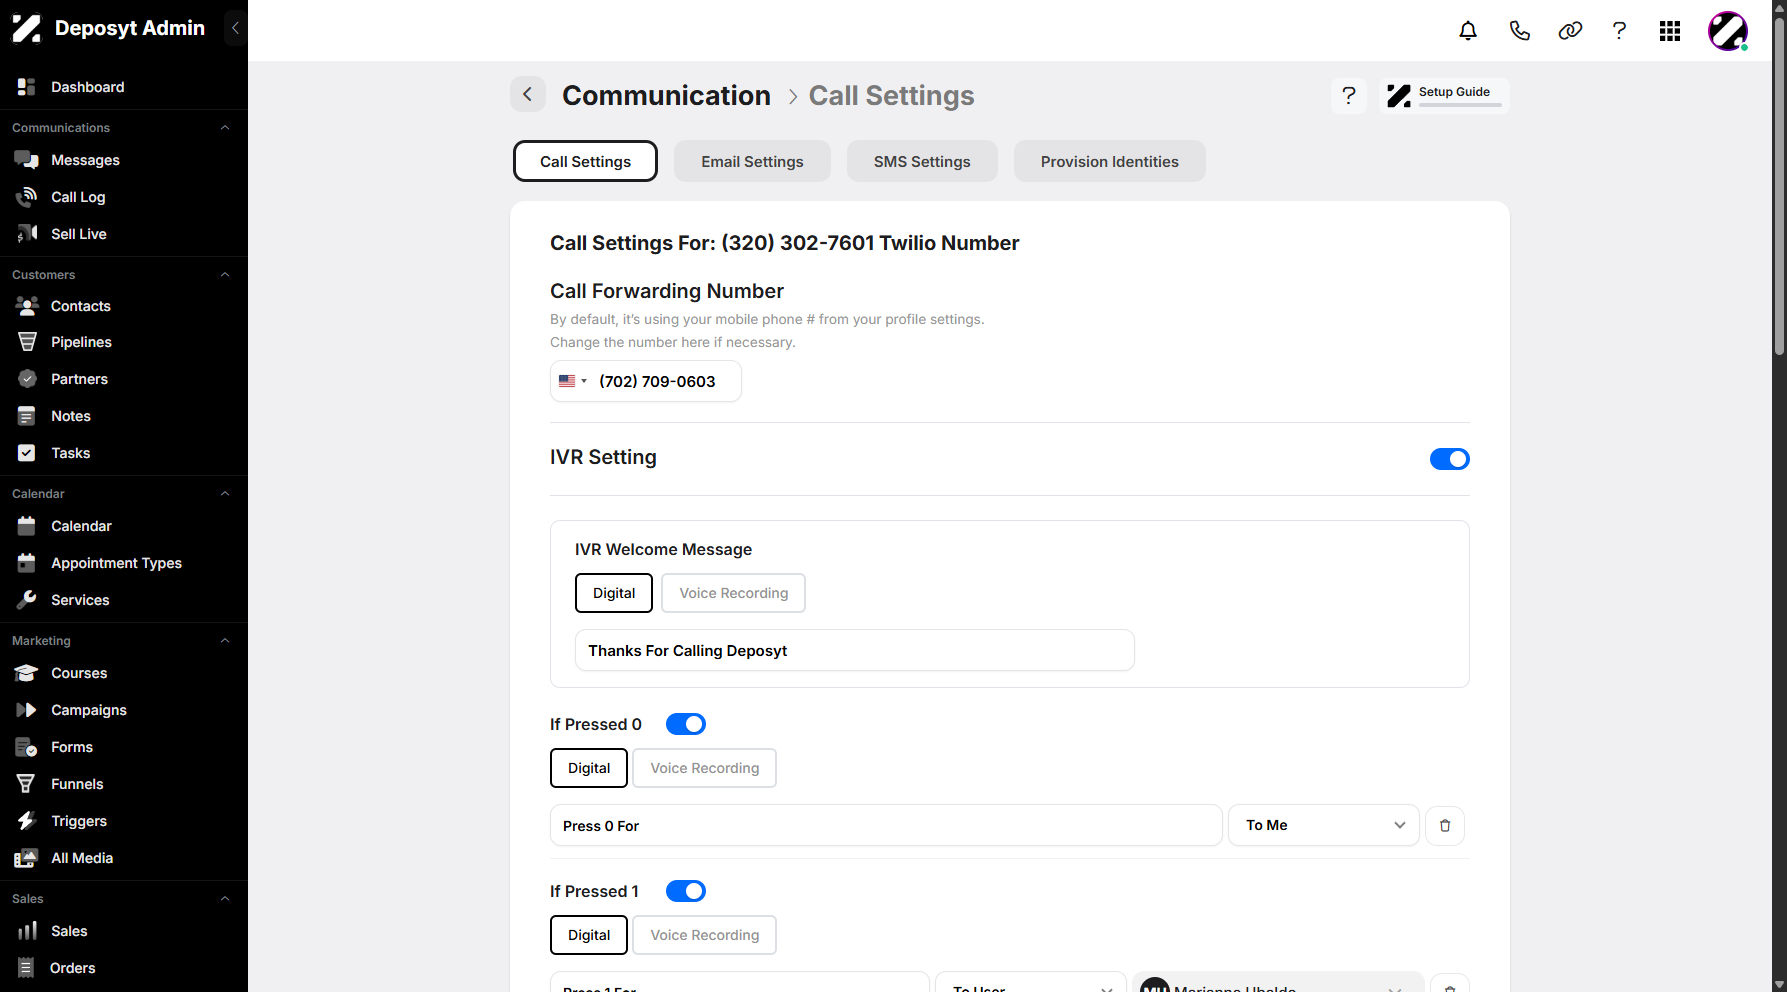Click the Thanks For Calling Deposyt field
The width and height of the screenshot is (1787, 992).
click(x=855, y=650)
